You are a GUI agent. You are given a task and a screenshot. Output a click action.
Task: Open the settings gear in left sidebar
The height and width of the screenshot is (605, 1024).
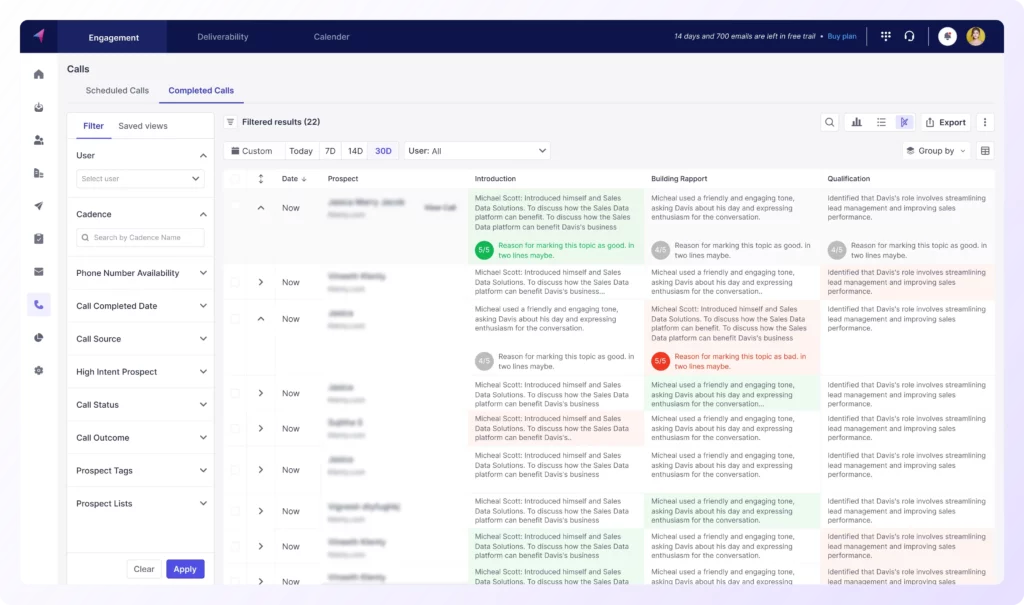pyautogui.click(x=38, y=370)
